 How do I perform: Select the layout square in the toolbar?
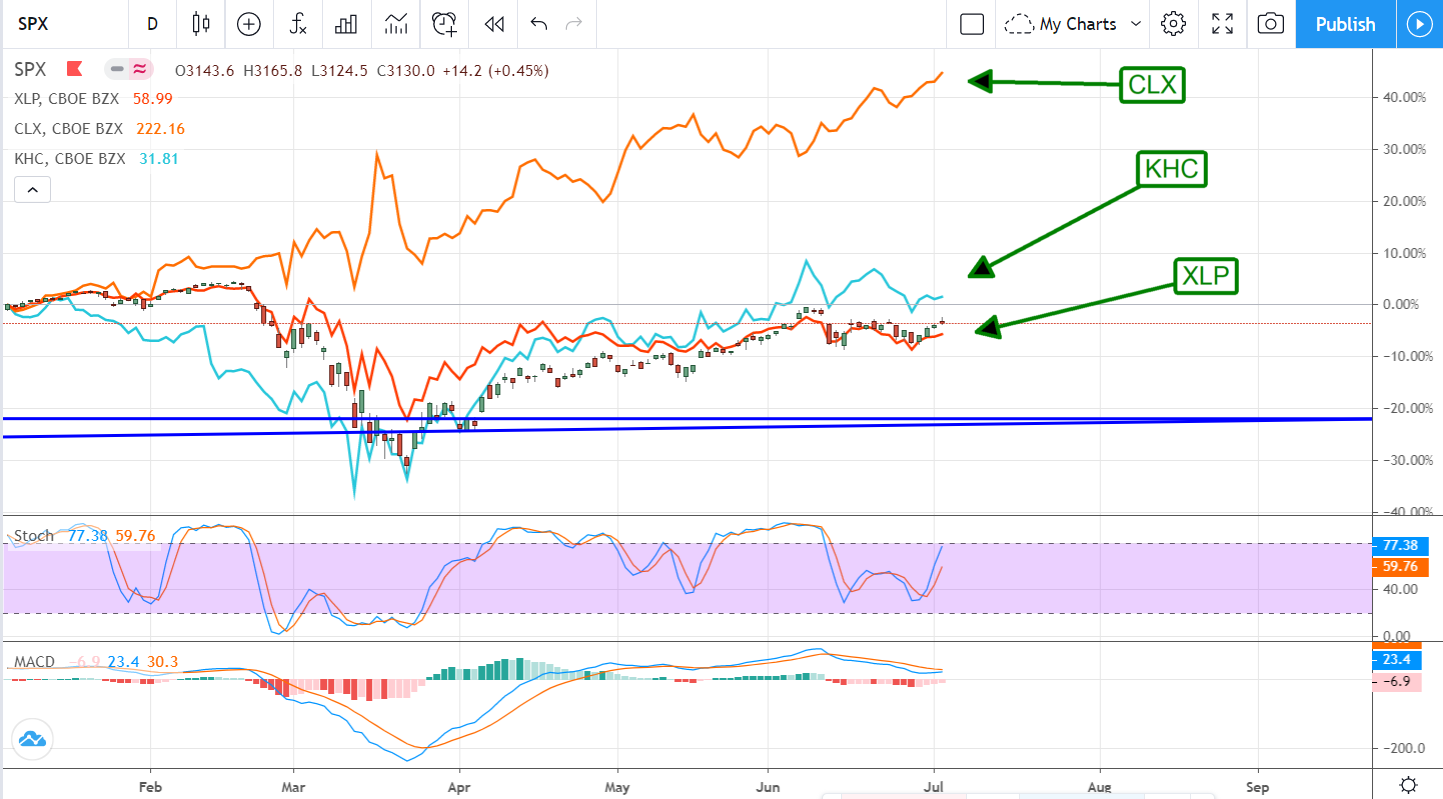(x=972, y=24)
